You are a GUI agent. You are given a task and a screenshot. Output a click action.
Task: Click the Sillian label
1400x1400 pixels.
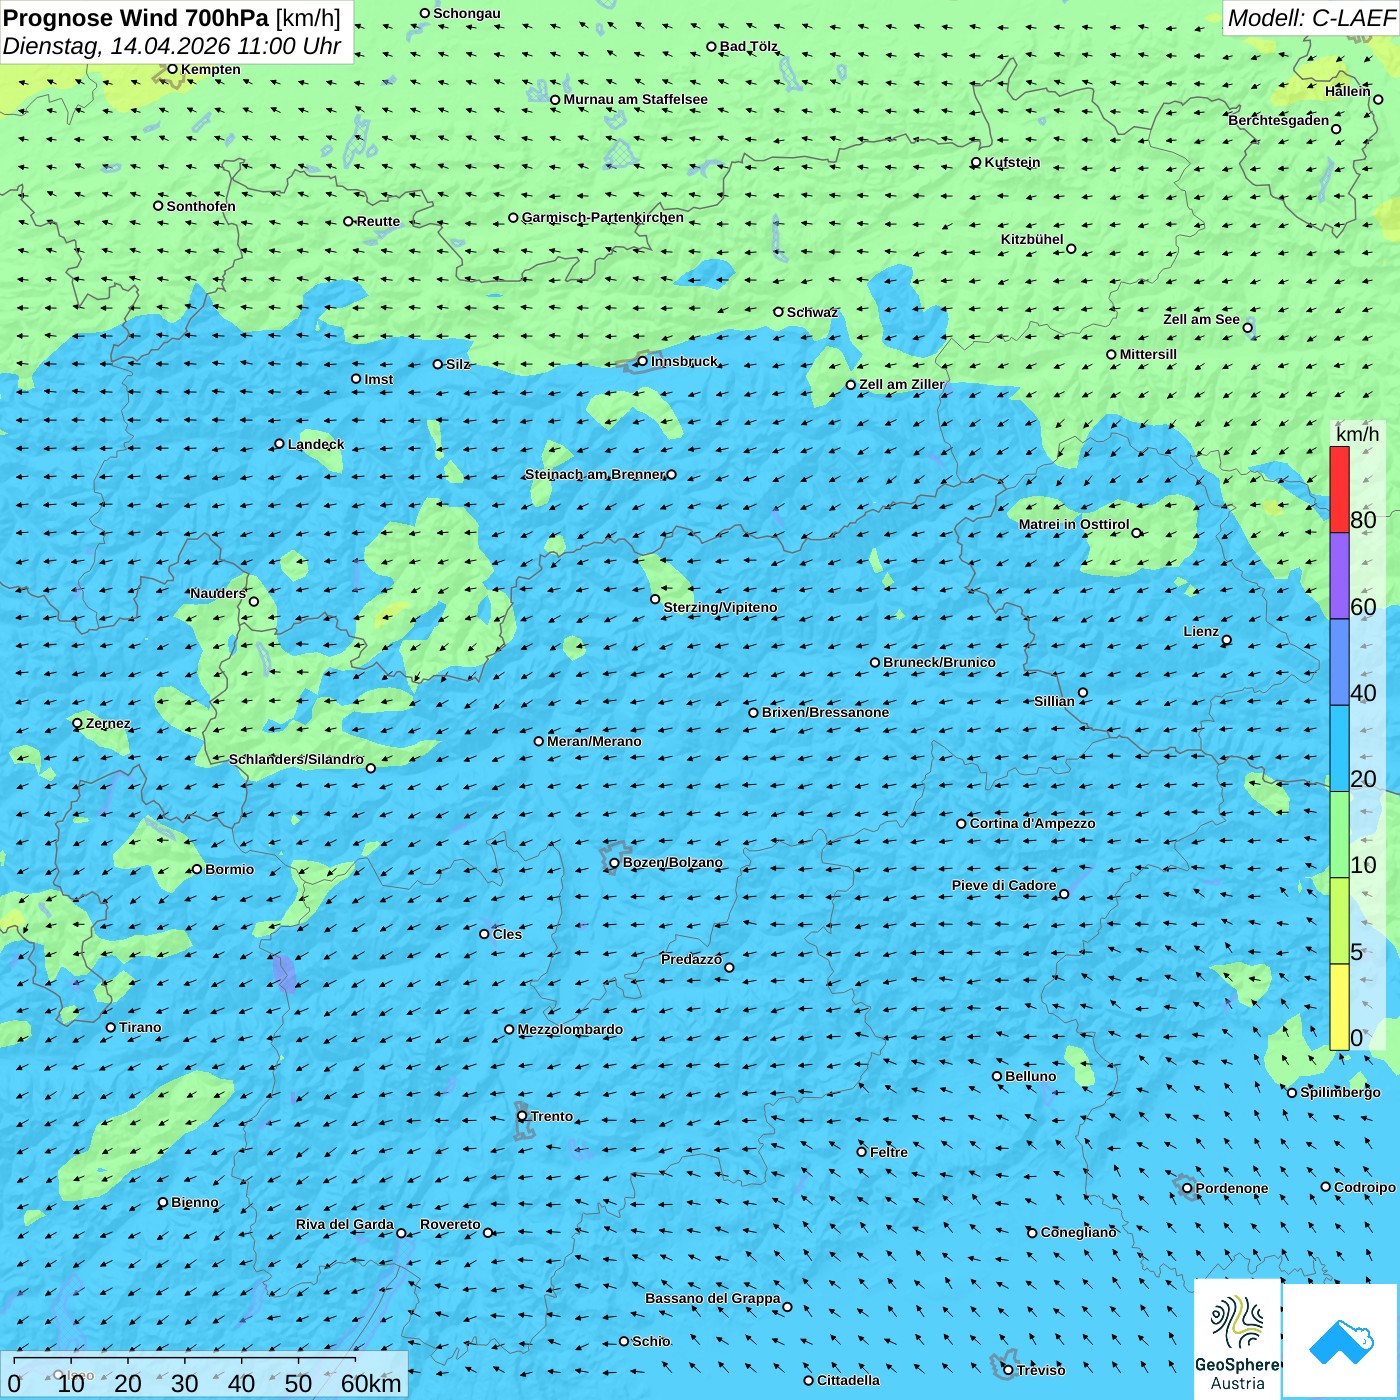click(1054, 701)
